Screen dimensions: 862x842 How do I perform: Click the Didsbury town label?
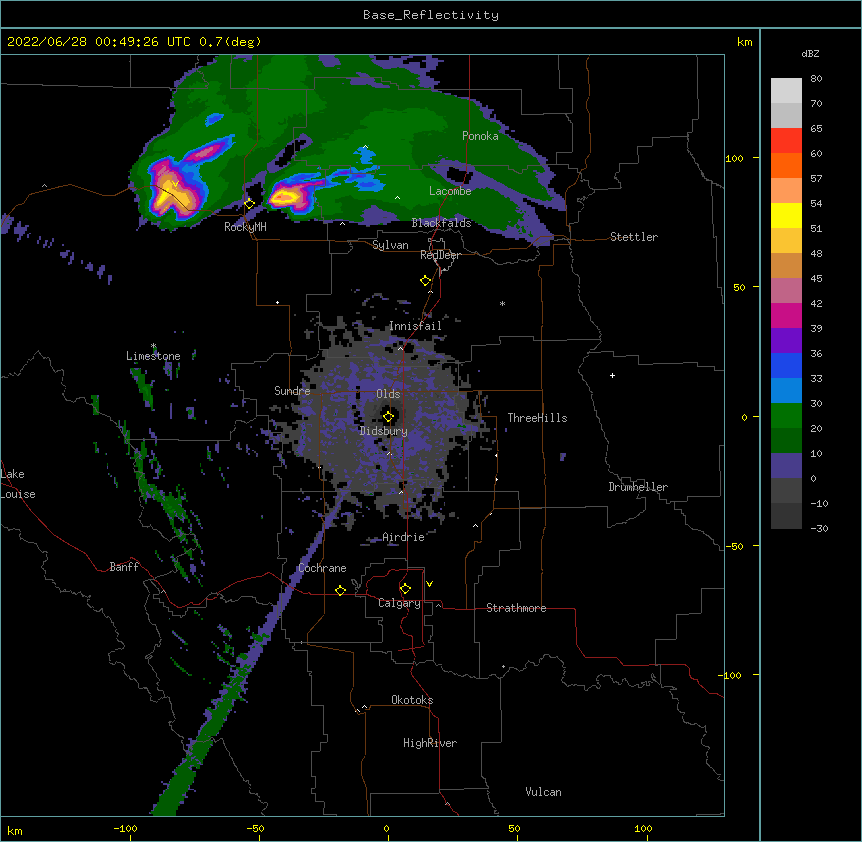(384, 431)
